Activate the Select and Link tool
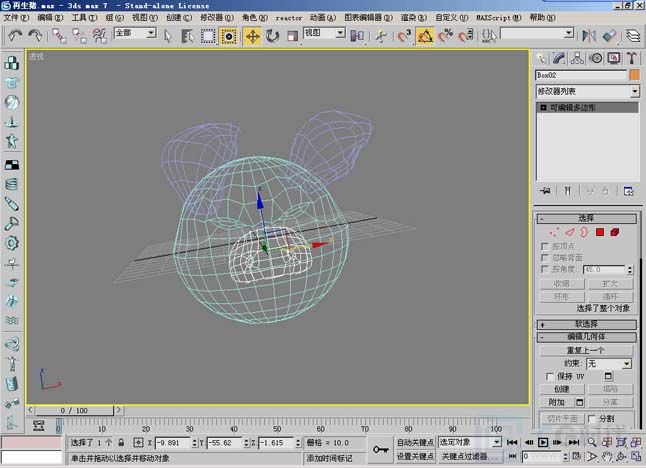Screen dimensions: 646x468 point(59,36)
